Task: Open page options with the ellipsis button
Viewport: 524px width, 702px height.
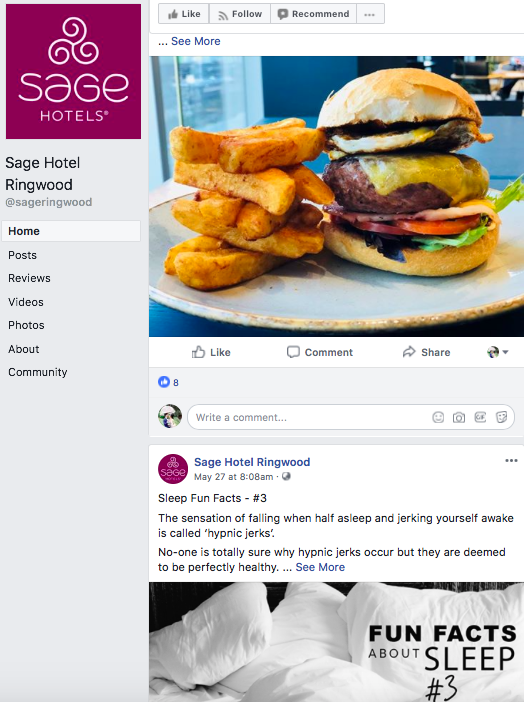Action: [370, 14]
